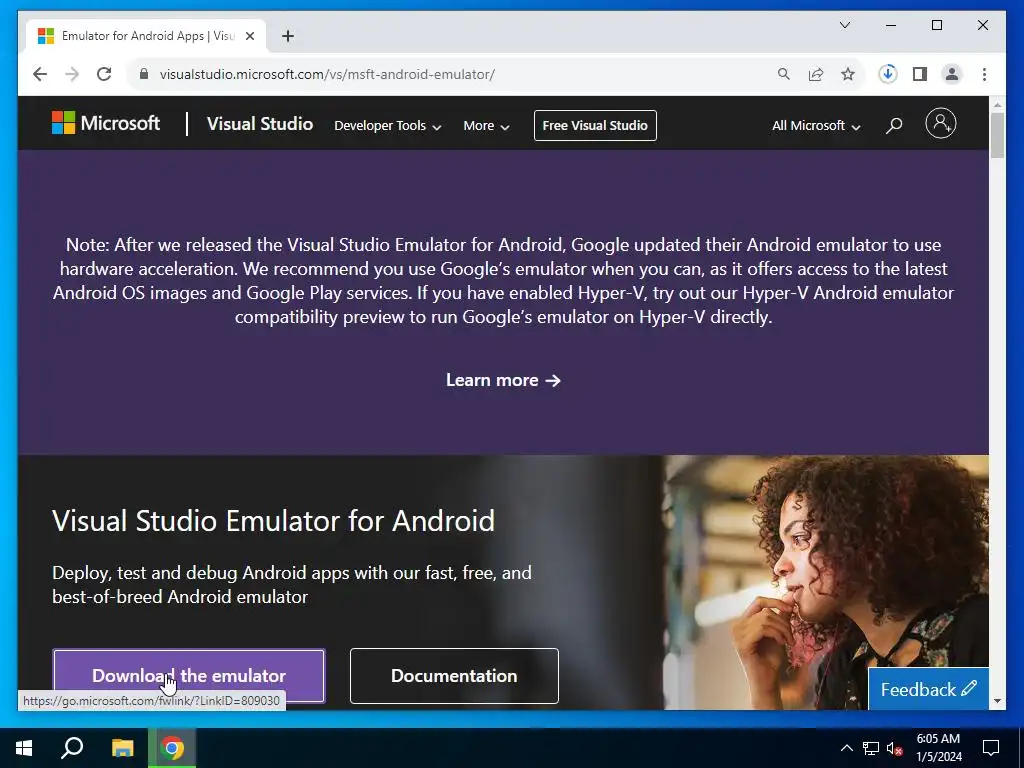Open the tab search chevron
Screen dimensions: 1024x768
[844, 25]
